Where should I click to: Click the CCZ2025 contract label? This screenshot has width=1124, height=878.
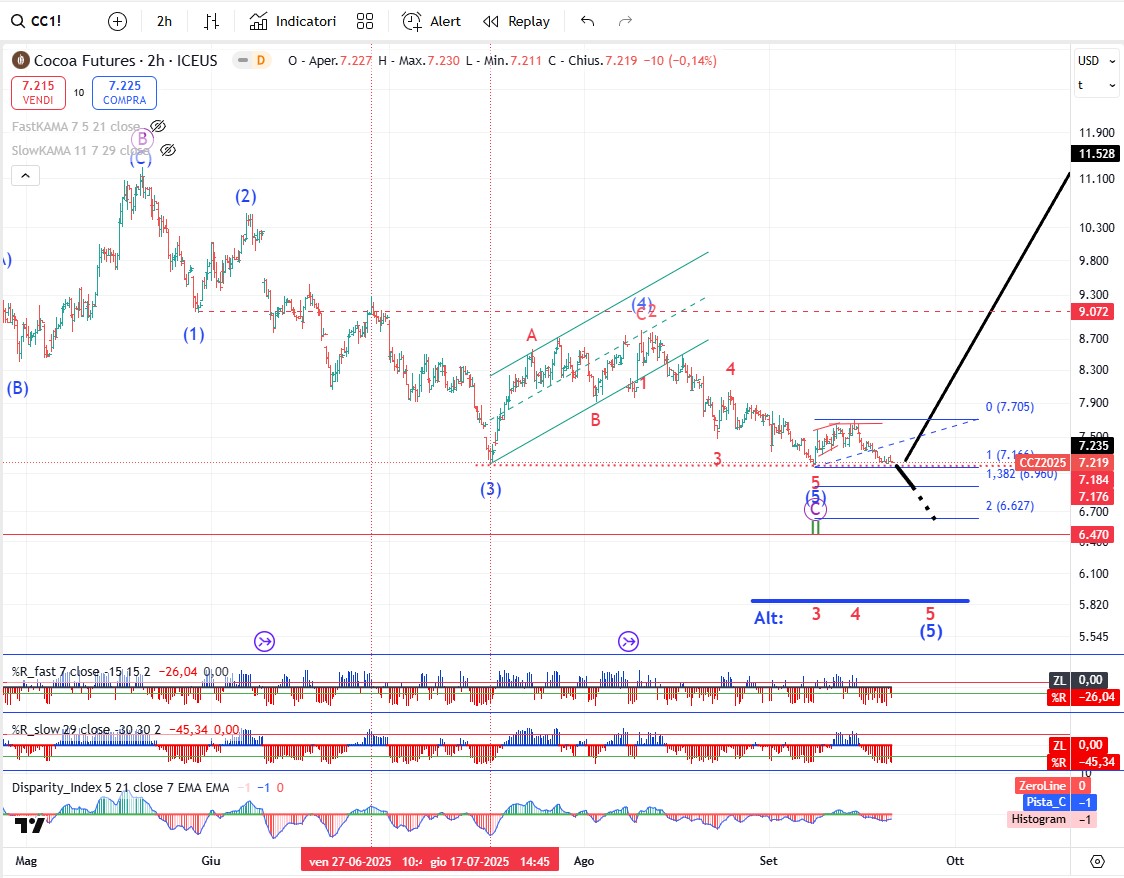1043,462
